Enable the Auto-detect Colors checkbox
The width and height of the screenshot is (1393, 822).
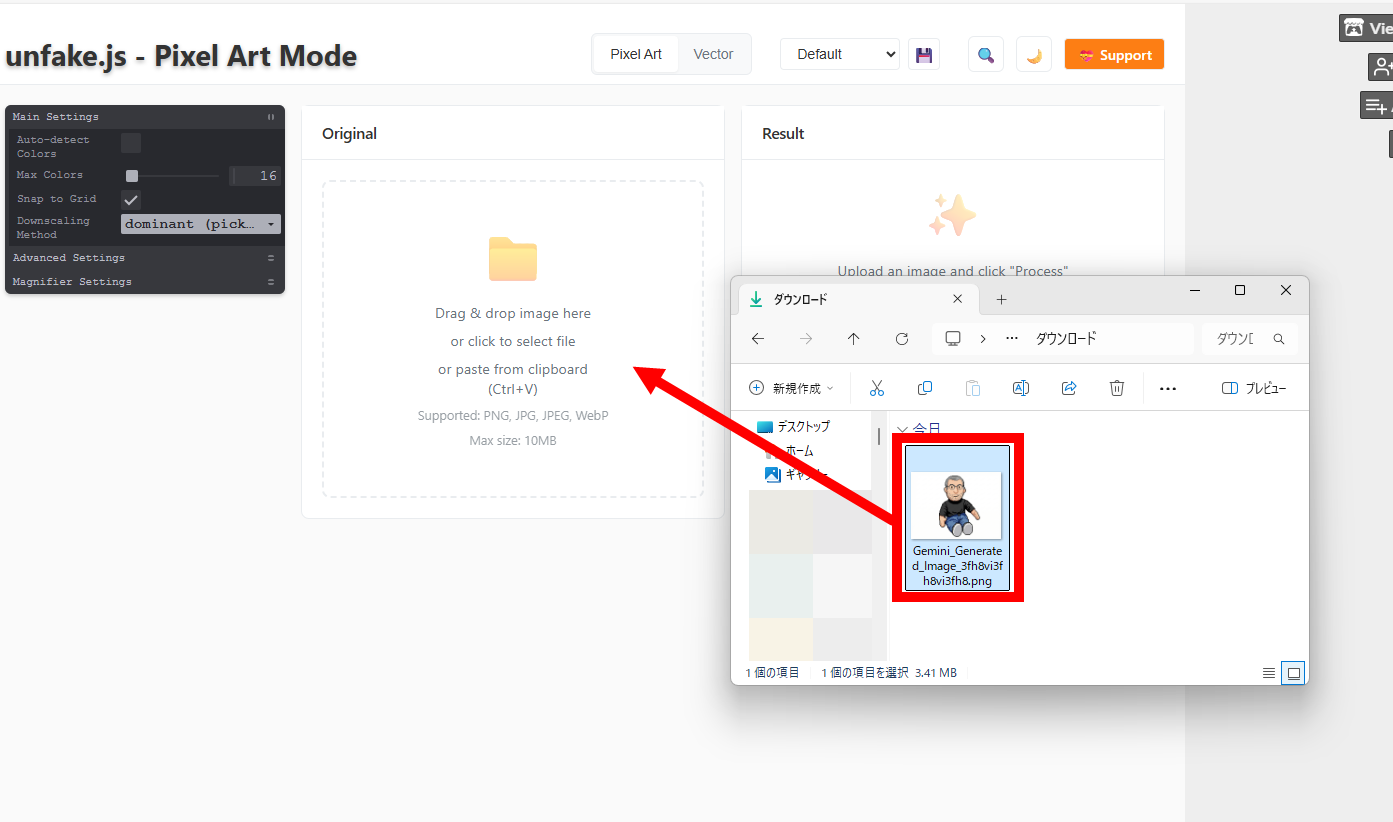click(131, 143)
